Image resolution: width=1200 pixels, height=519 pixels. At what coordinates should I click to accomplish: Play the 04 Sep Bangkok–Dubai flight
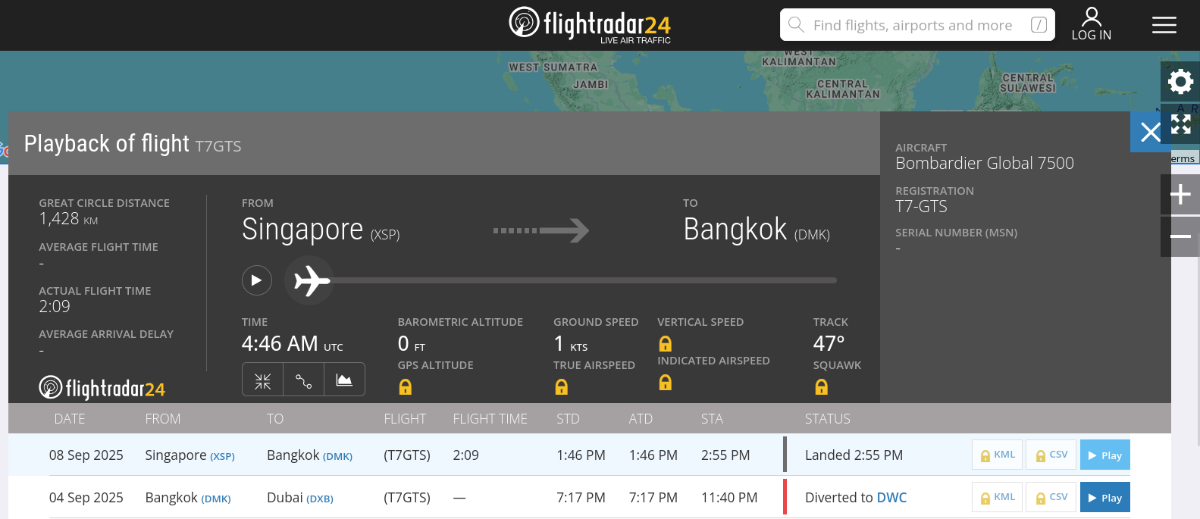(x=1104, y=497)
